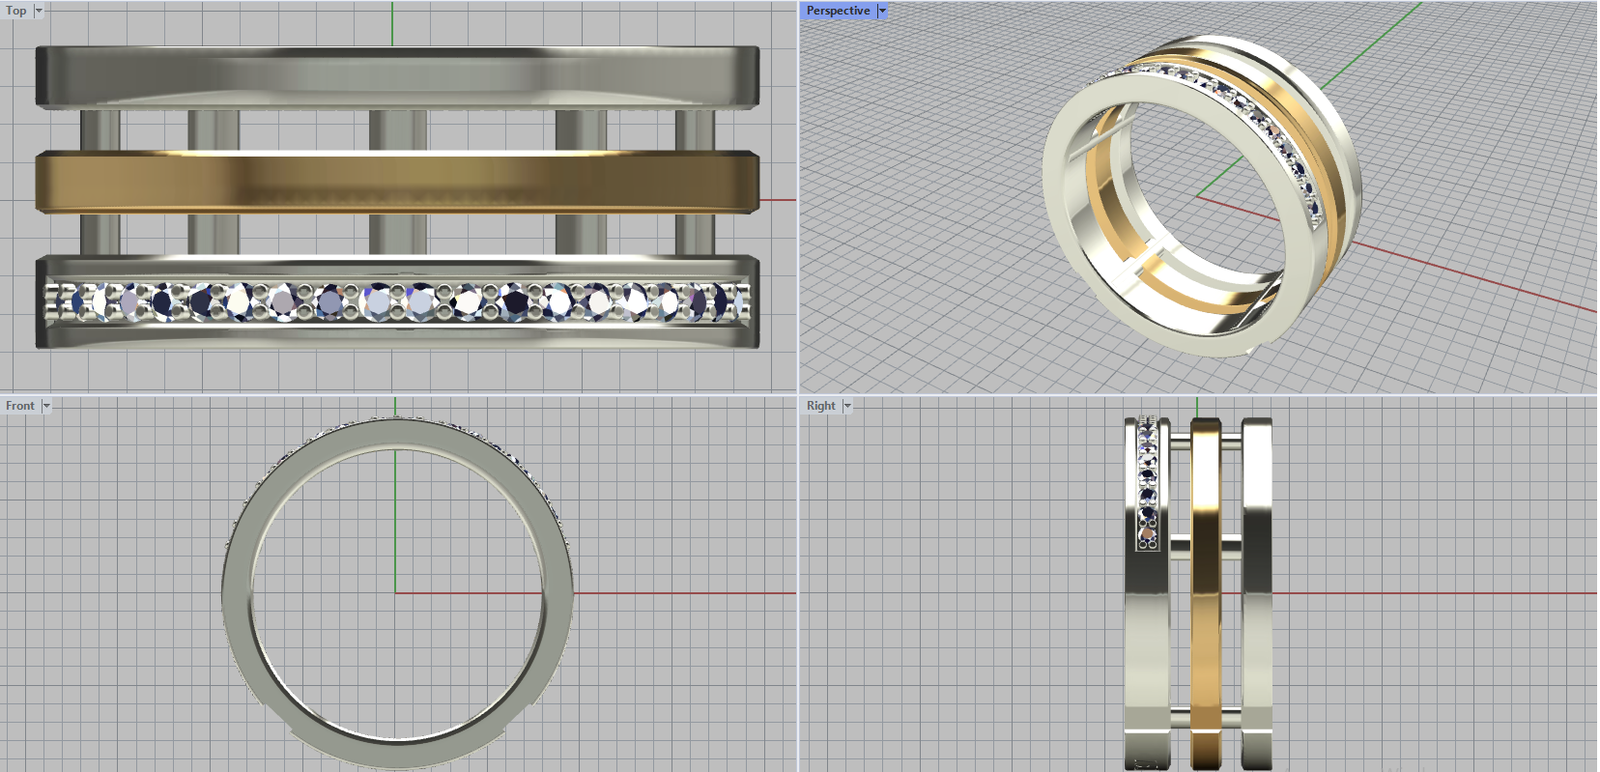Viewport: 1600px width, 772px height.
Task: Open the Right viewport dropdown arrow
Action: [x=847, y=406]
